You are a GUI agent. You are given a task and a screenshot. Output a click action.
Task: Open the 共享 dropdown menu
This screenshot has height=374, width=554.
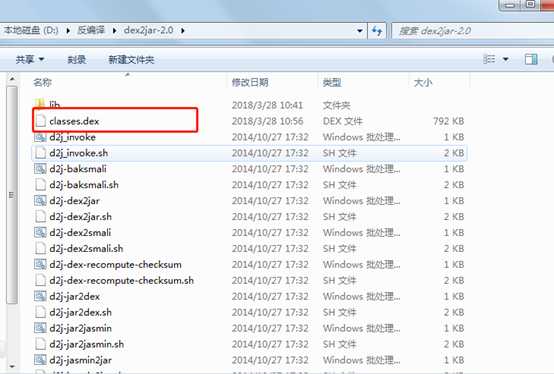click(x=30, y=59)
